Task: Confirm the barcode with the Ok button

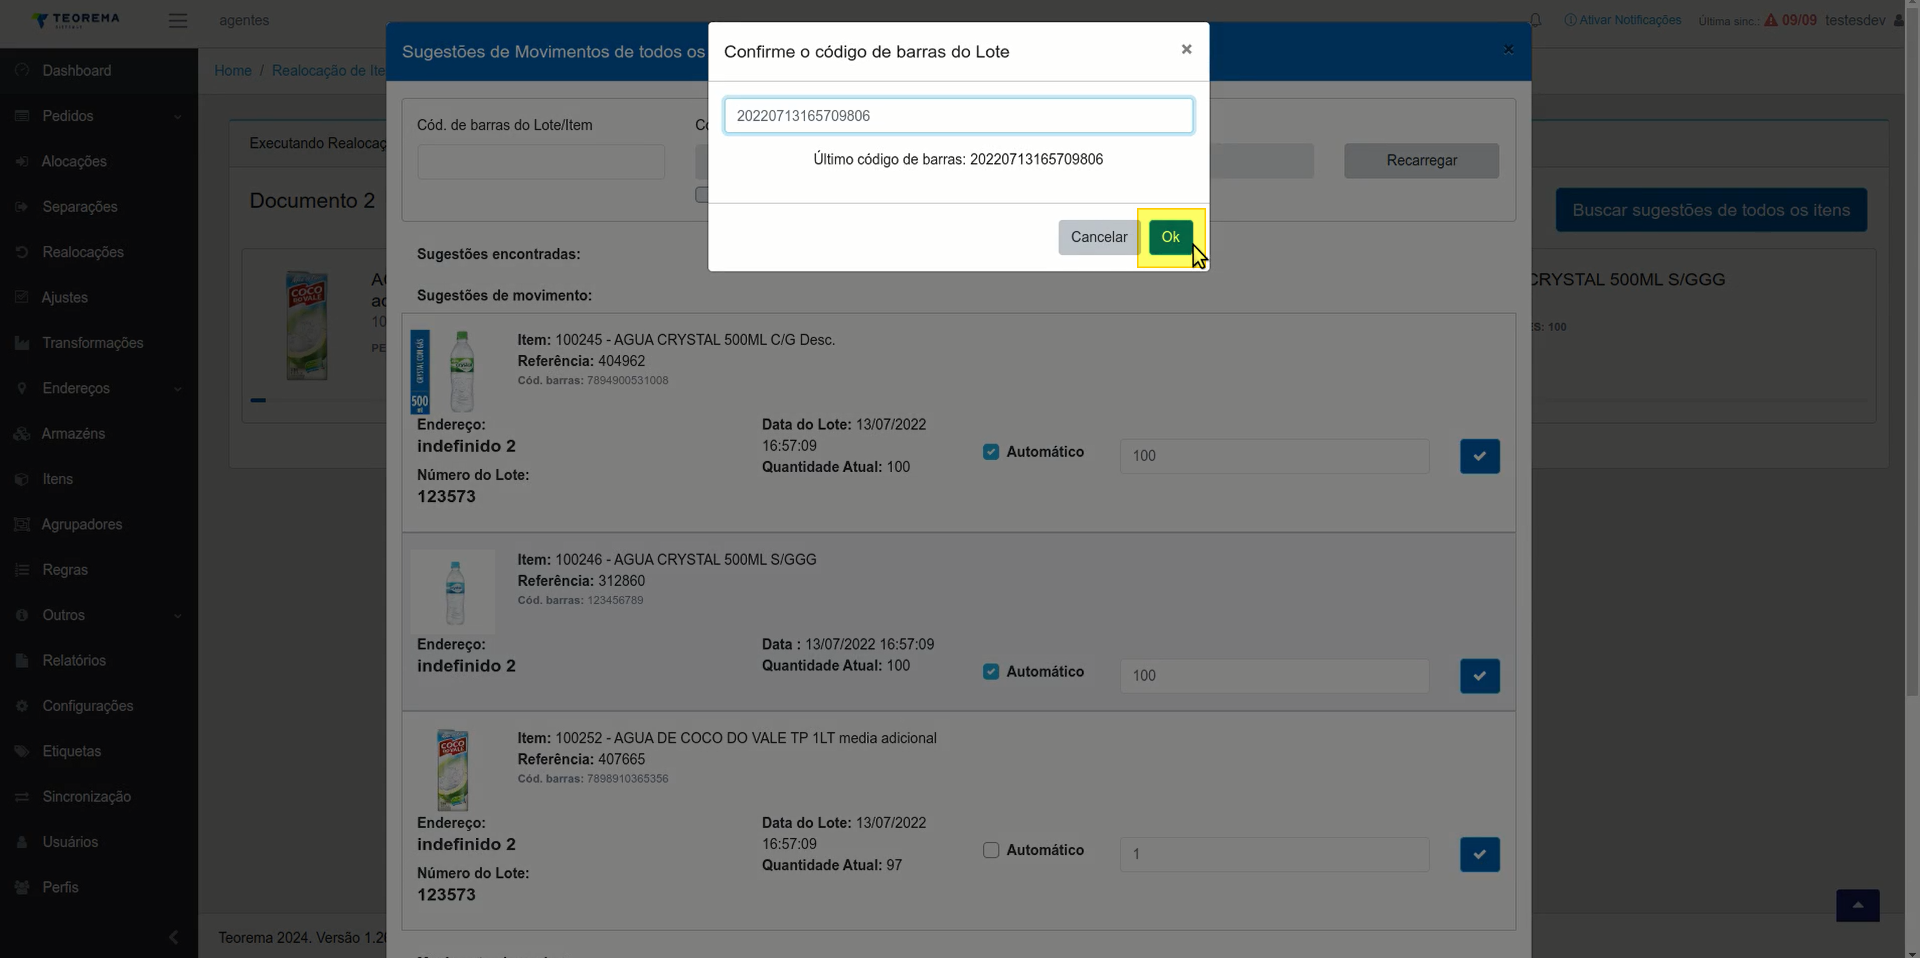Action: [x=1170, y=237]
